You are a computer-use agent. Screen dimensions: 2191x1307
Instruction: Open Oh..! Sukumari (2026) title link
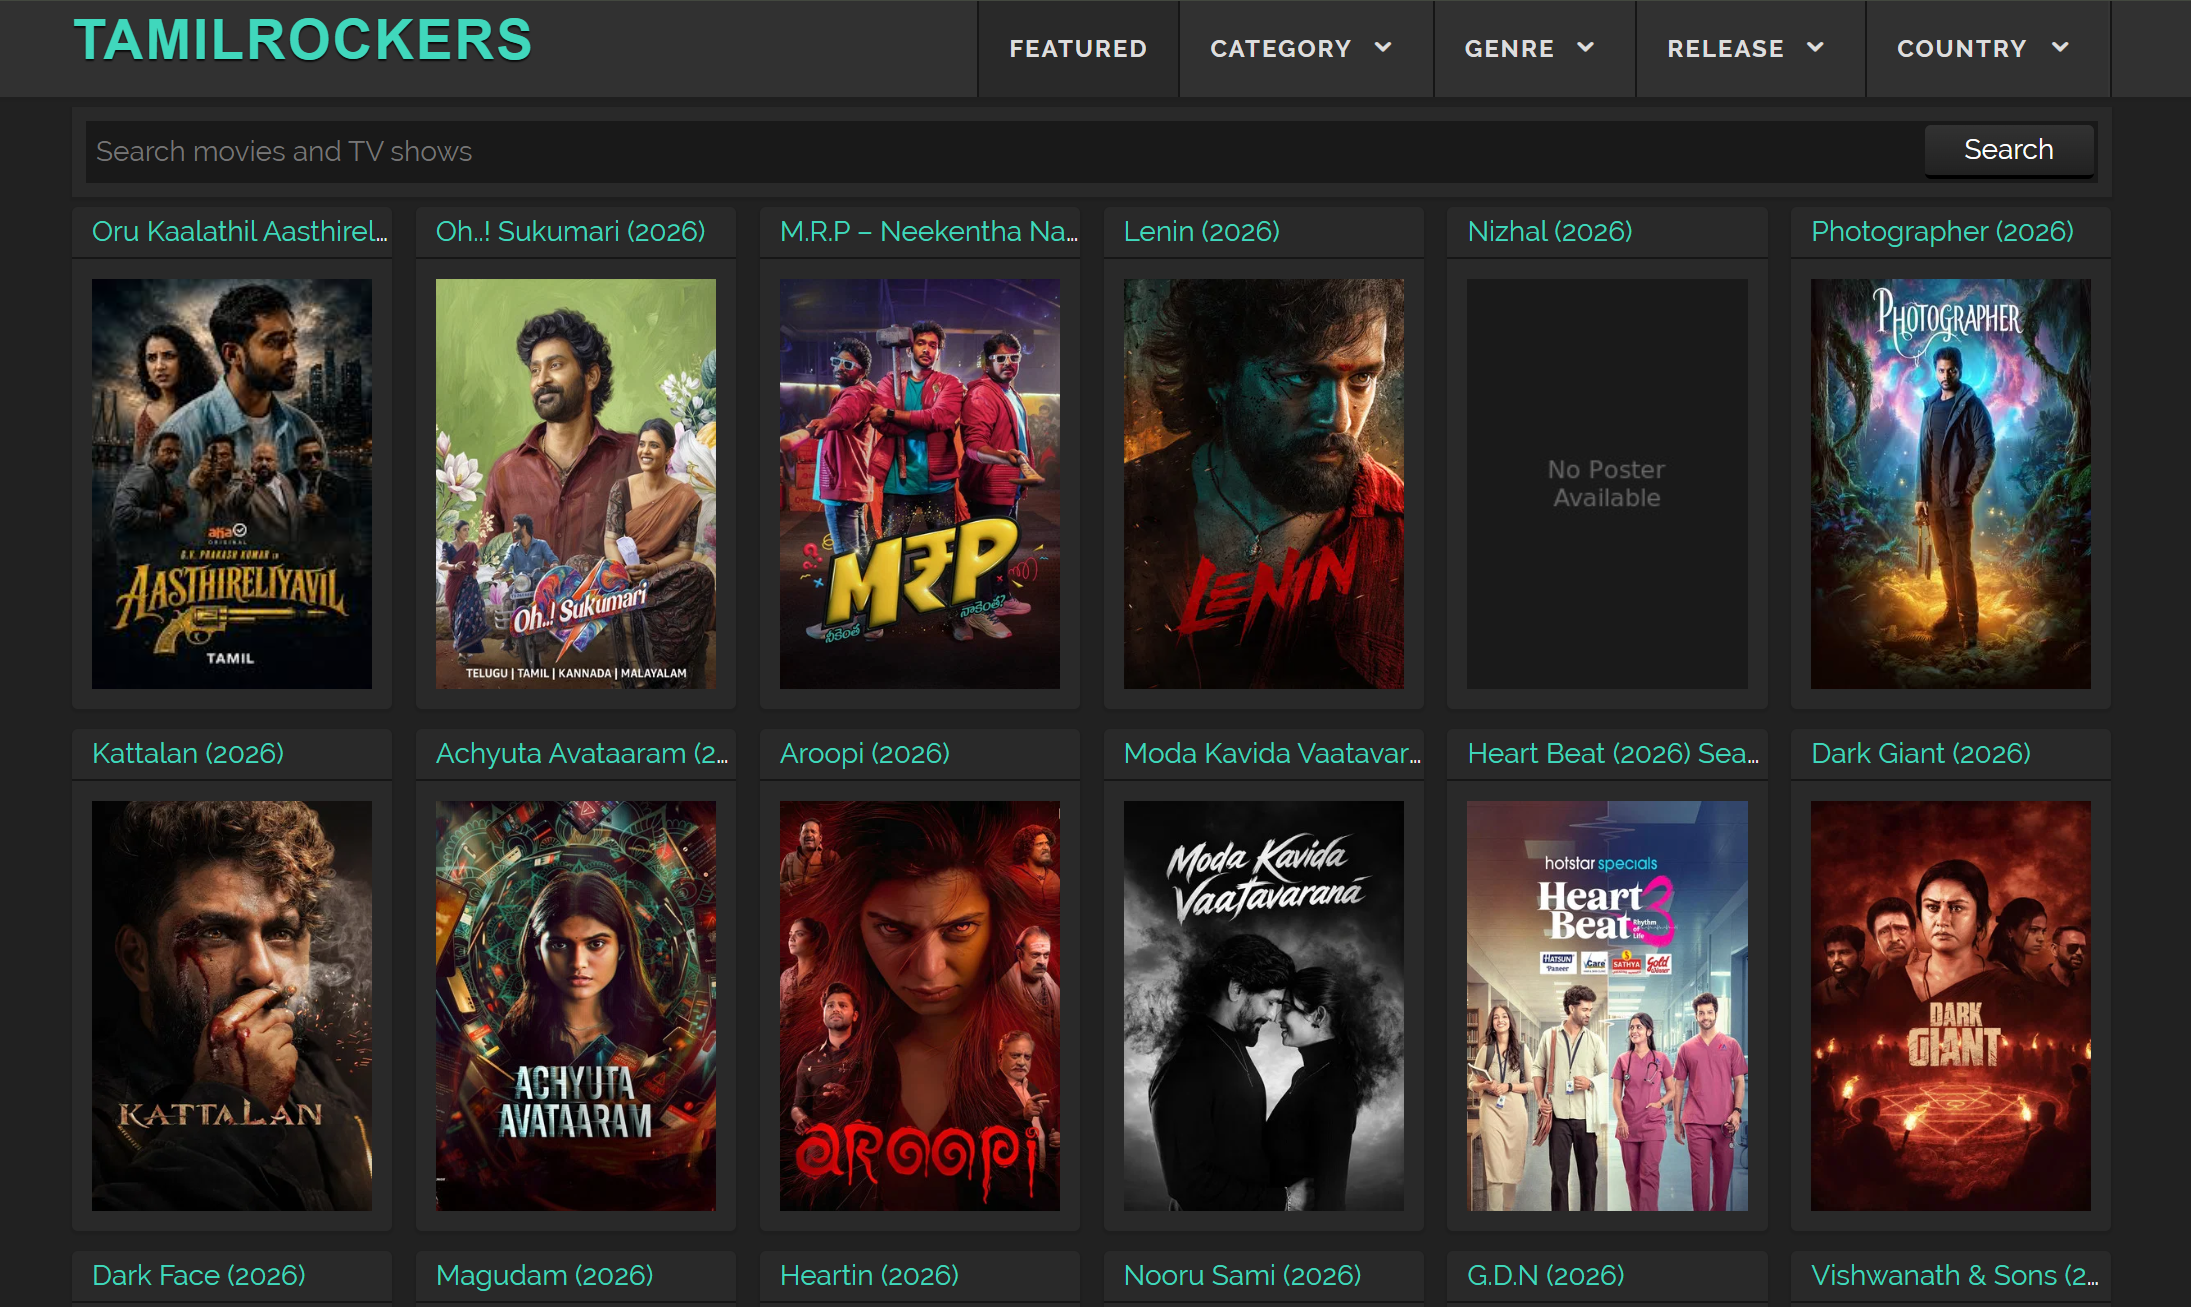click(x=570, y=231)
